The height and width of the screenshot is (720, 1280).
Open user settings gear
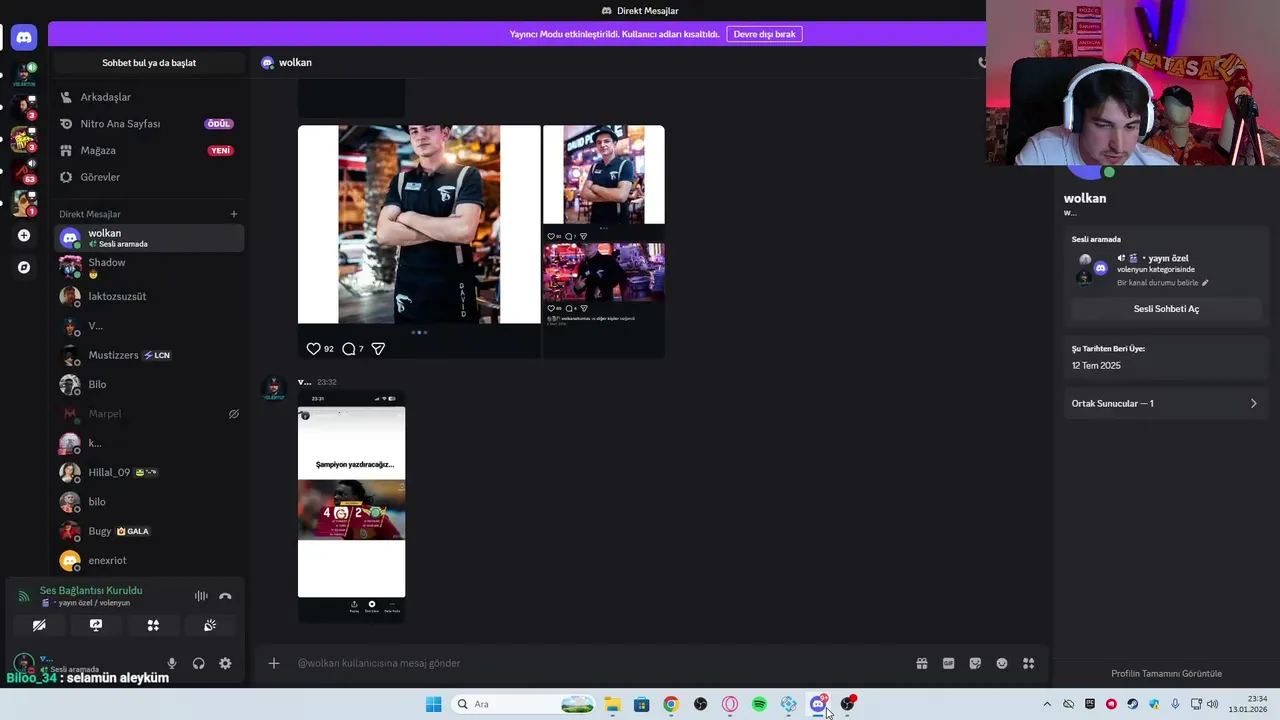click(225, 663)
